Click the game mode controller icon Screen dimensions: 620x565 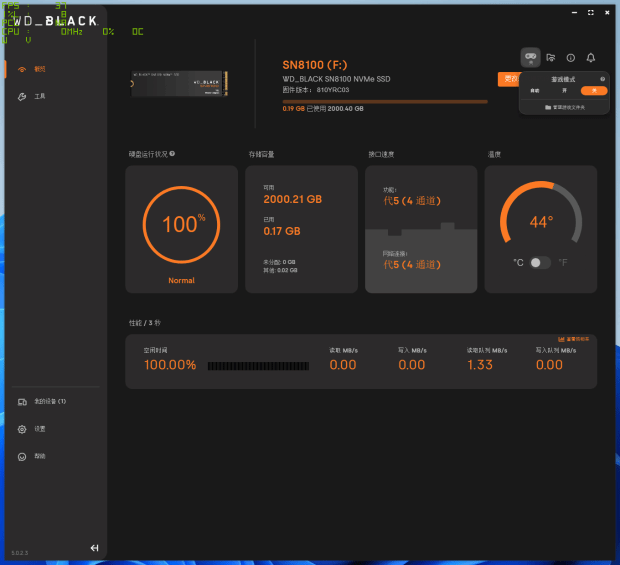[x=530, y=56]
